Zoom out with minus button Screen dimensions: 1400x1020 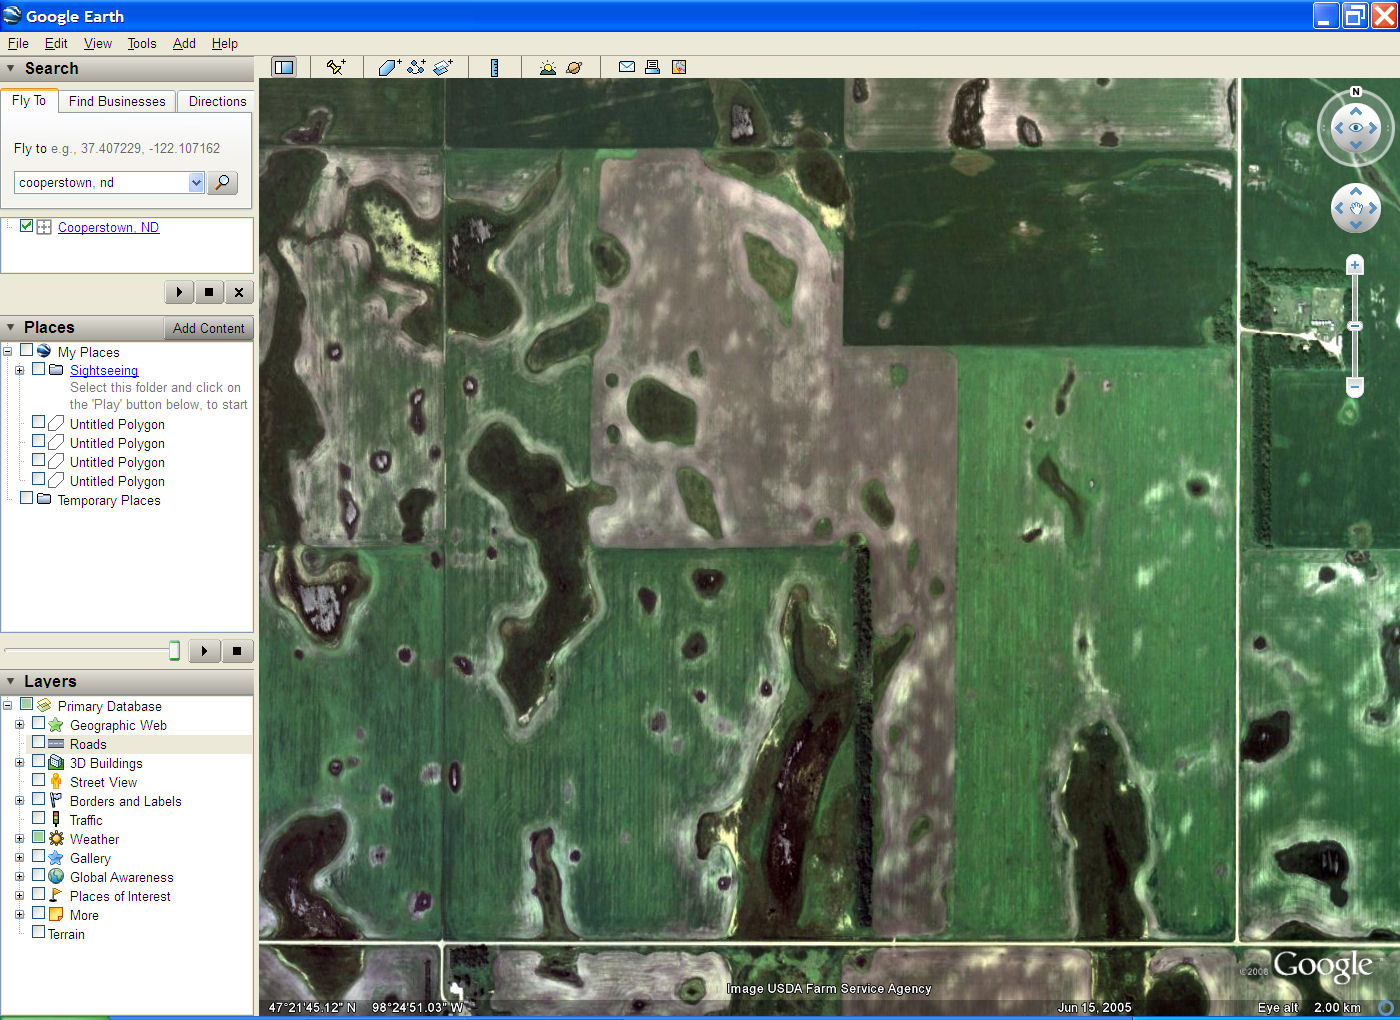[1355, 386]
